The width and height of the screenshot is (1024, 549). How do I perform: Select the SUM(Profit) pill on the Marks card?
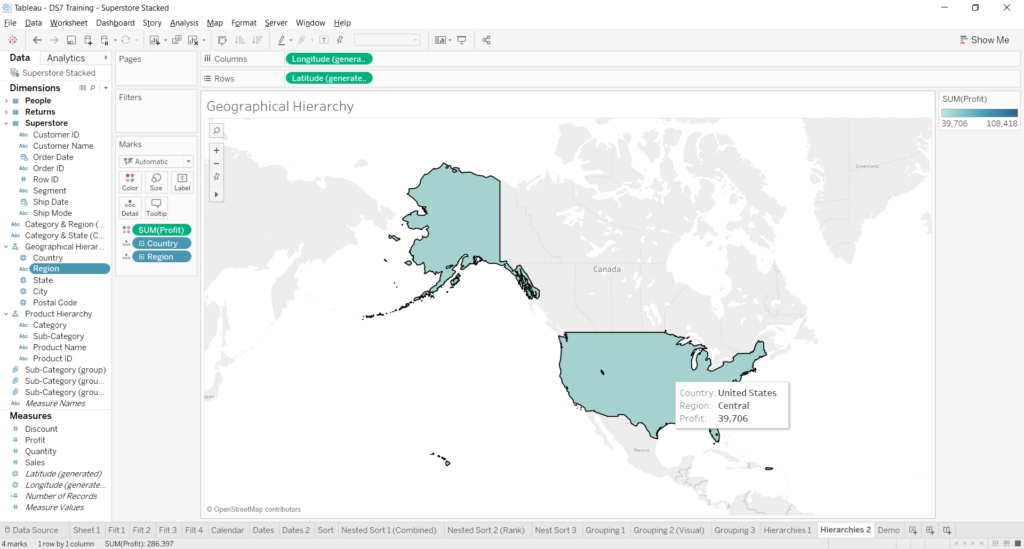pyautogui.click(x=161, y=230)
